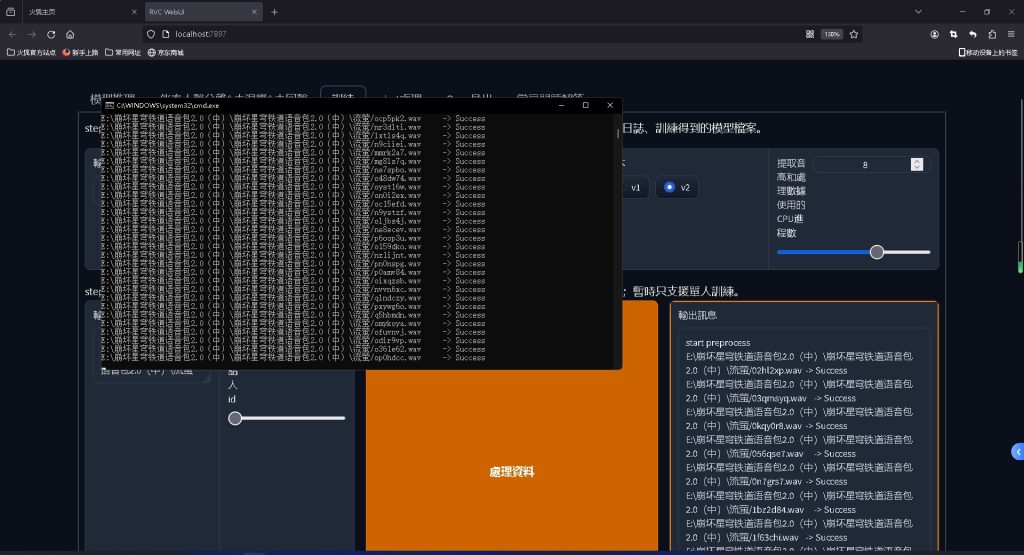Minimize the cmd.exe window
The width and height of the screenshot is (1024, 555).
(561, 105)
